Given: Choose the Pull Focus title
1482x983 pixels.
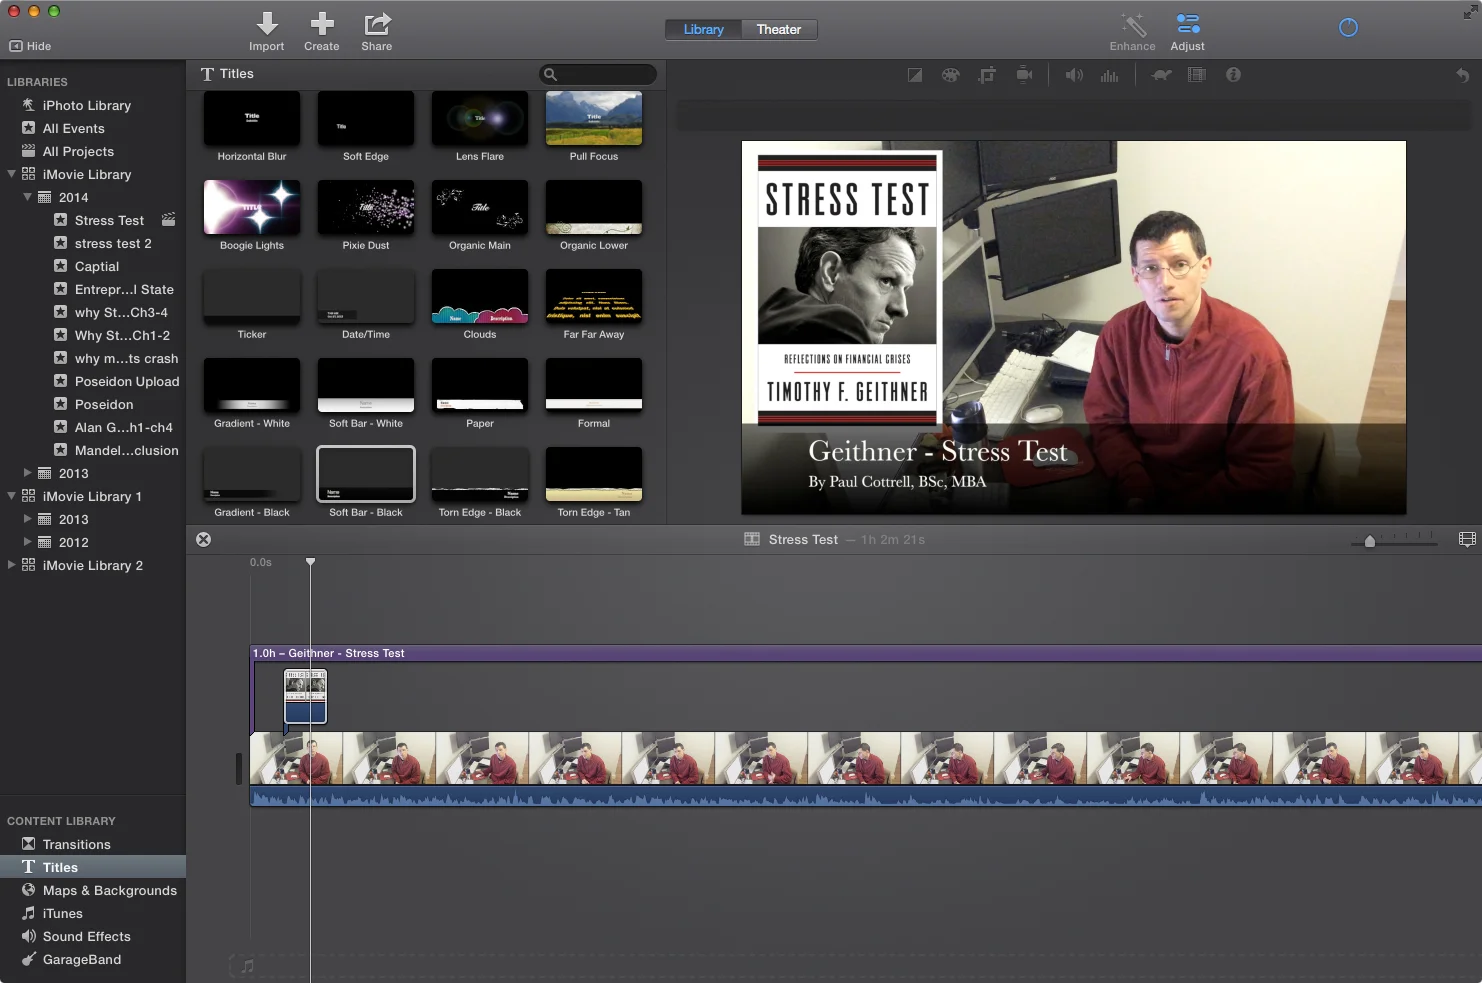Looking at the screenshot, I should pos(594,118).
